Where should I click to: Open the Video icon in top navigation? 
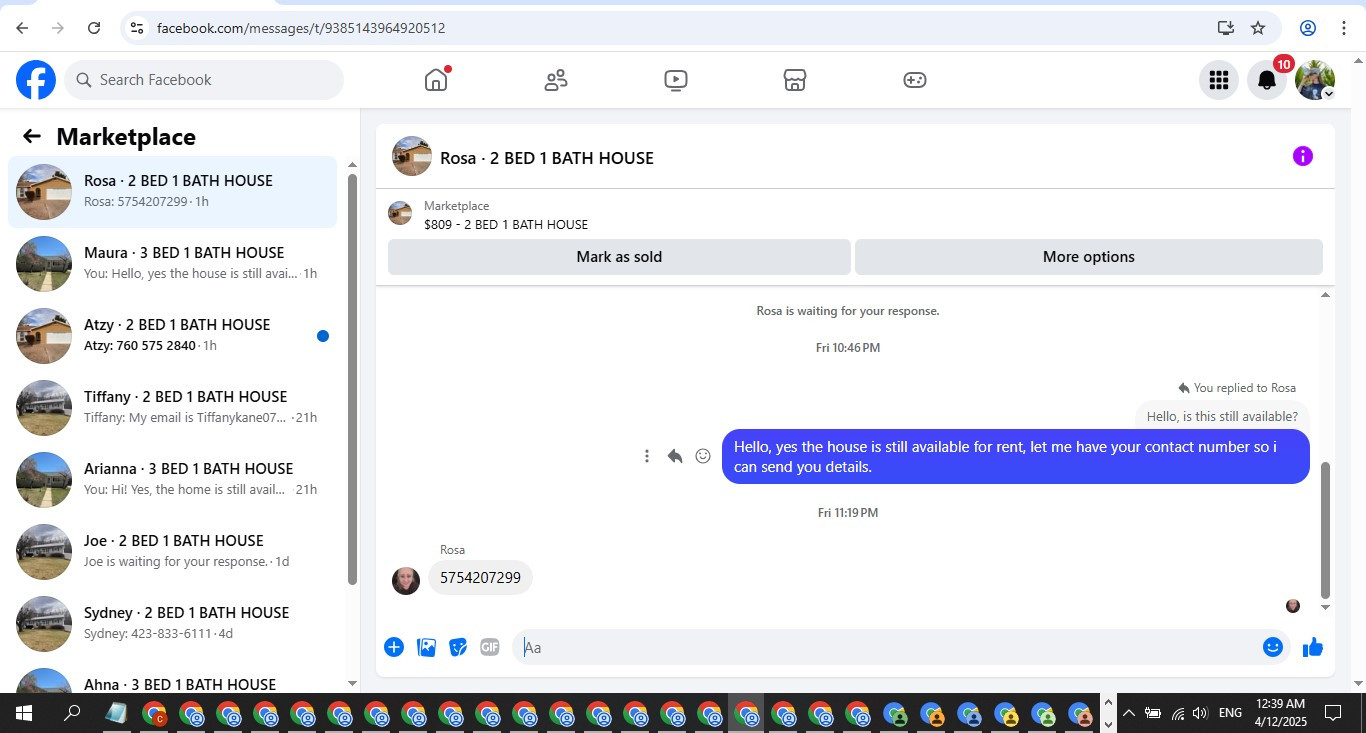tap(676, 80)
